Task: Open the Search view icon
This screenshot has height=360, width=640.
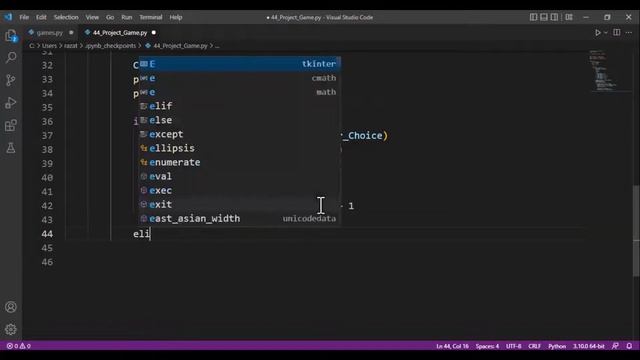Action: click(11, 58)
